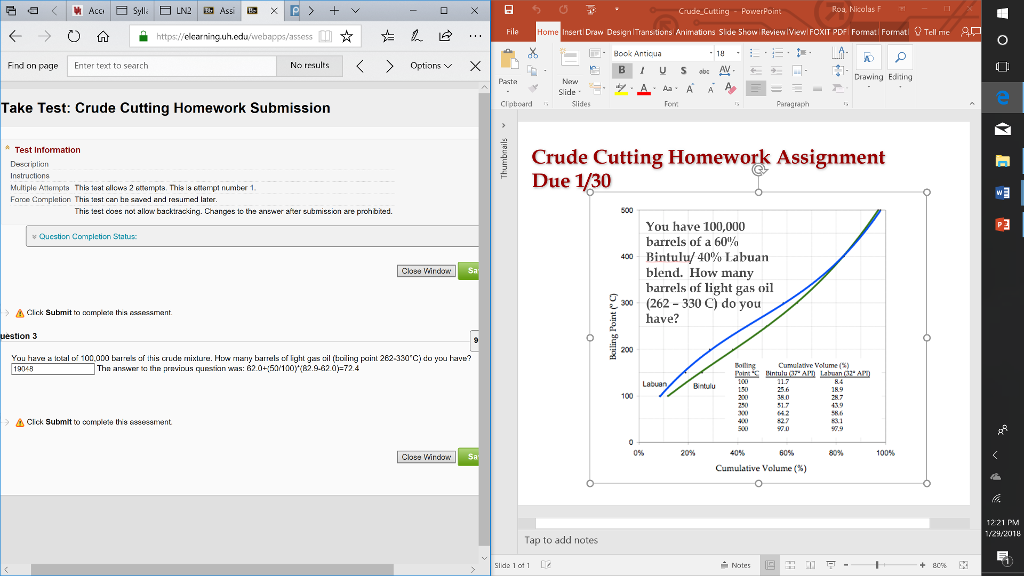
Task: Add page to favorites with star icon
Action: 347,37
